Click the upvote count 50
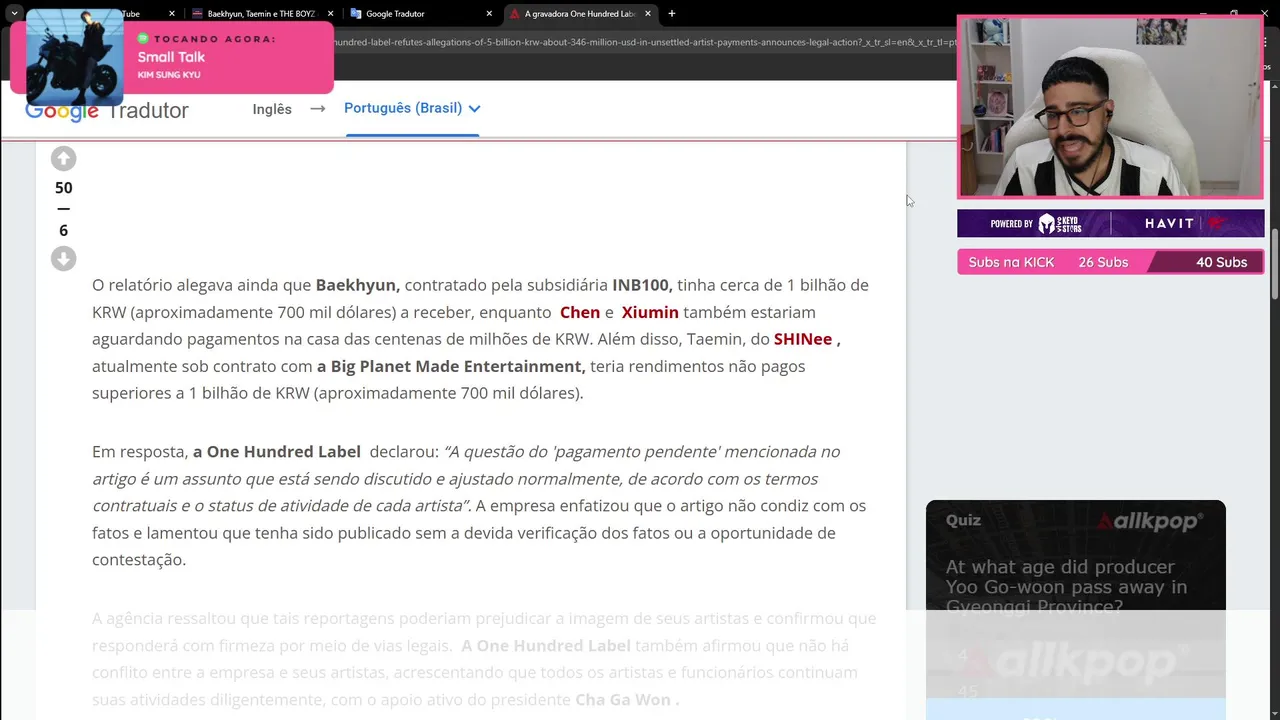1280x720 pixels. (63, 188)
